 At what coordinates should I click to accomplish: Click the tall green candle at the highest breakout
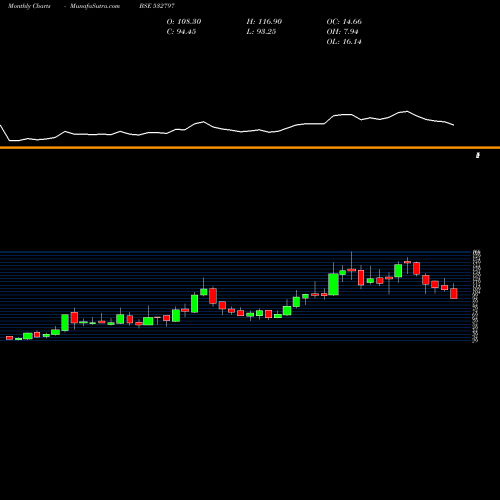point(333,284)
